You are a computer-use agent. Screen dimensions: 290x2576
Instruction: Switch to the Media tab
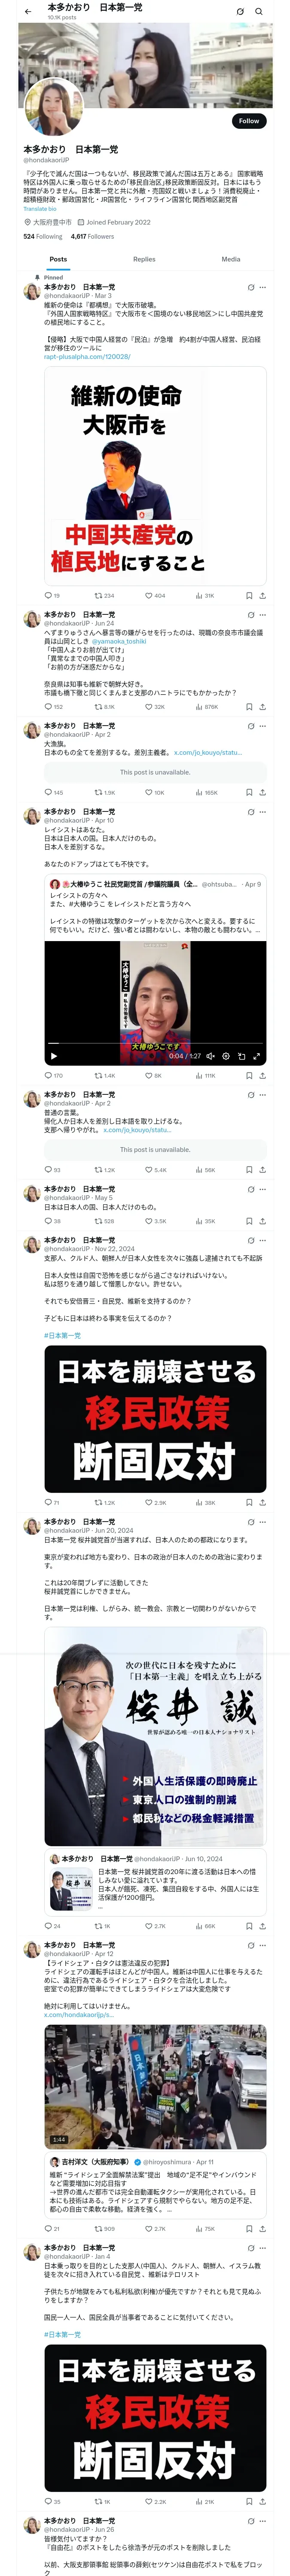coord(231,259)
